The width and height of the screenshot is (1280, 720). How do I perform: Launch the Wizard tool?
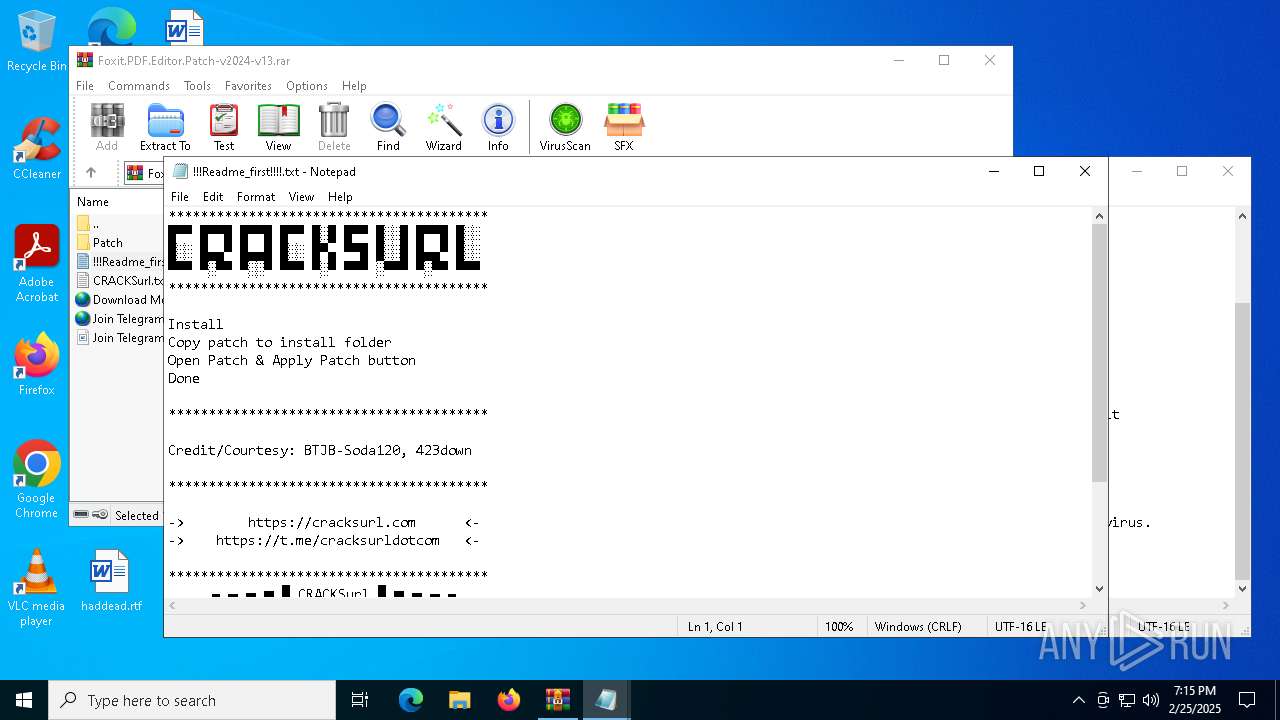coord(443,127)
